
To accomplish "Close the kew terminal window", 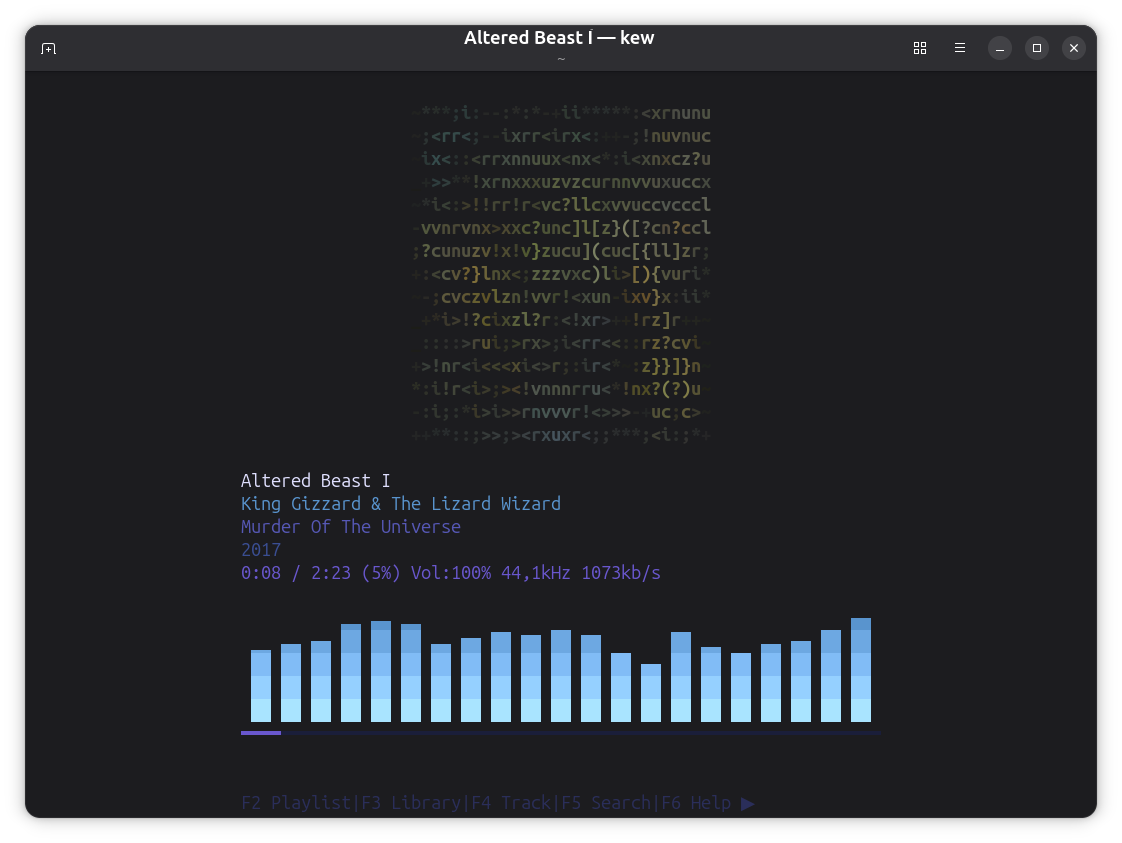I will click(1073, 48).
